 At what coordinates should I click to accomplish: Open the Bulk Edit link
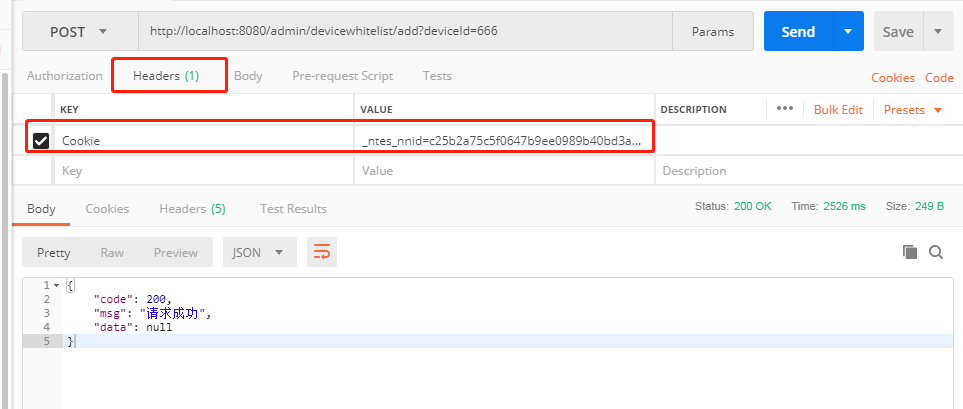pos(838,110)
